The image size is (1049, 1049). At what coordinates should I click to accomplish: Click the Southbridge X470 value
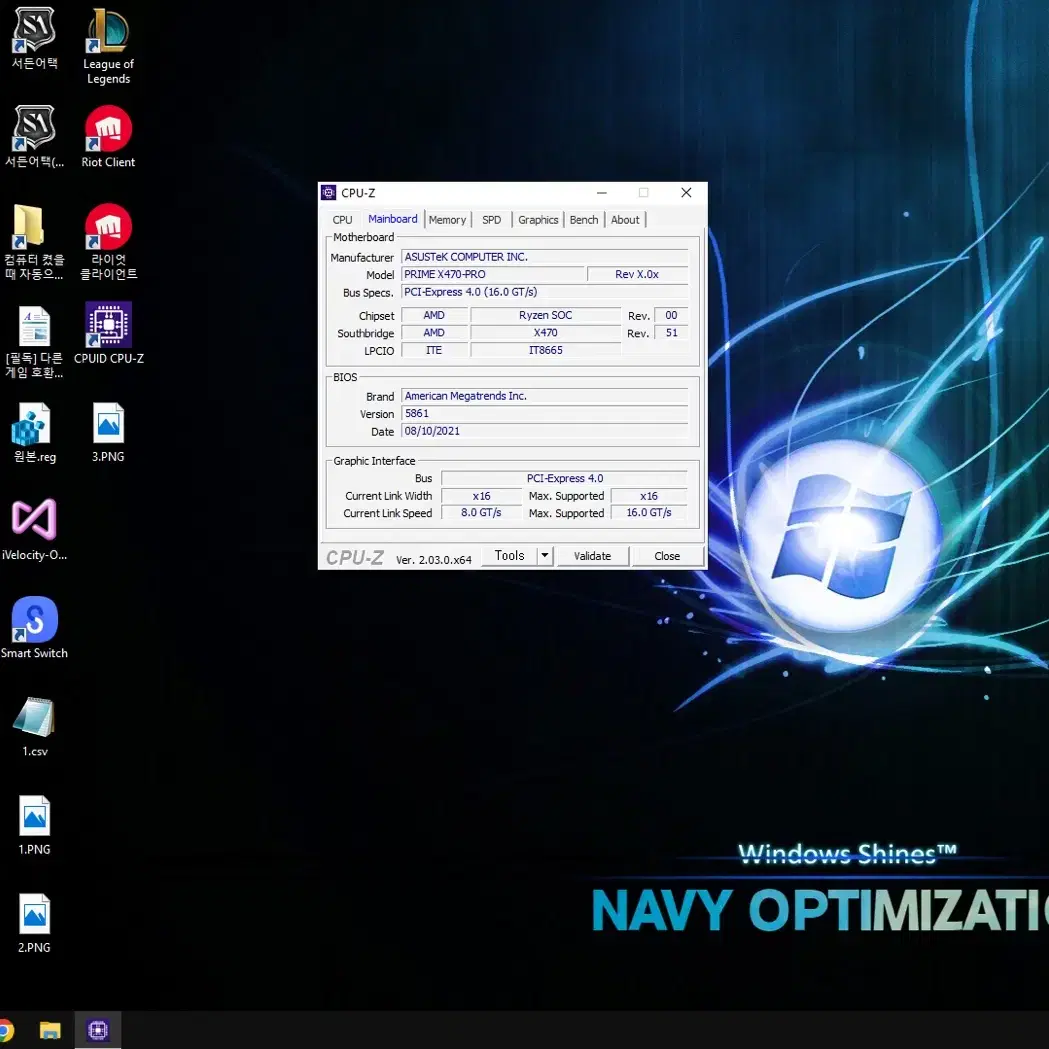pyautogui.click(x=546, y=332)
